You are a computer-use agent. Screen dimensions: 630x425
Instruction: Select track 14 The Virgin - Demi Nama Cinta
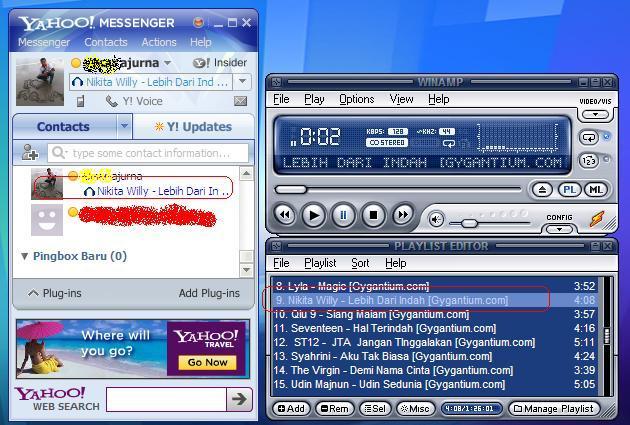[x=435, y=370]
